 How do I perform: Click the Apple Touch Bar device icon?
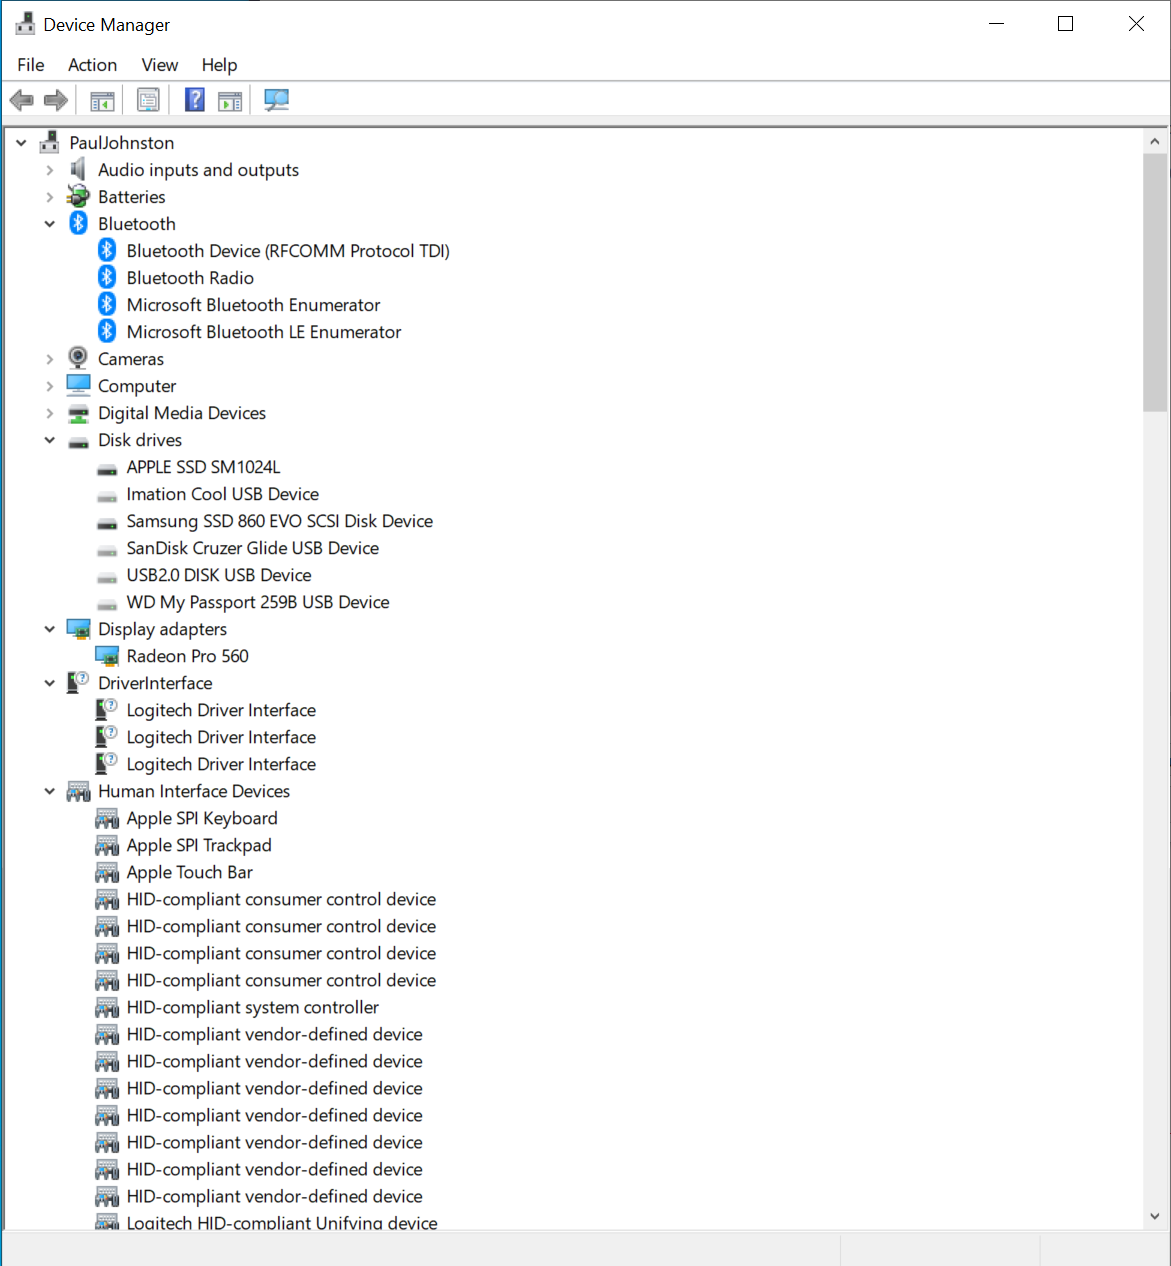pyautogui.click(x=107, y=872)
